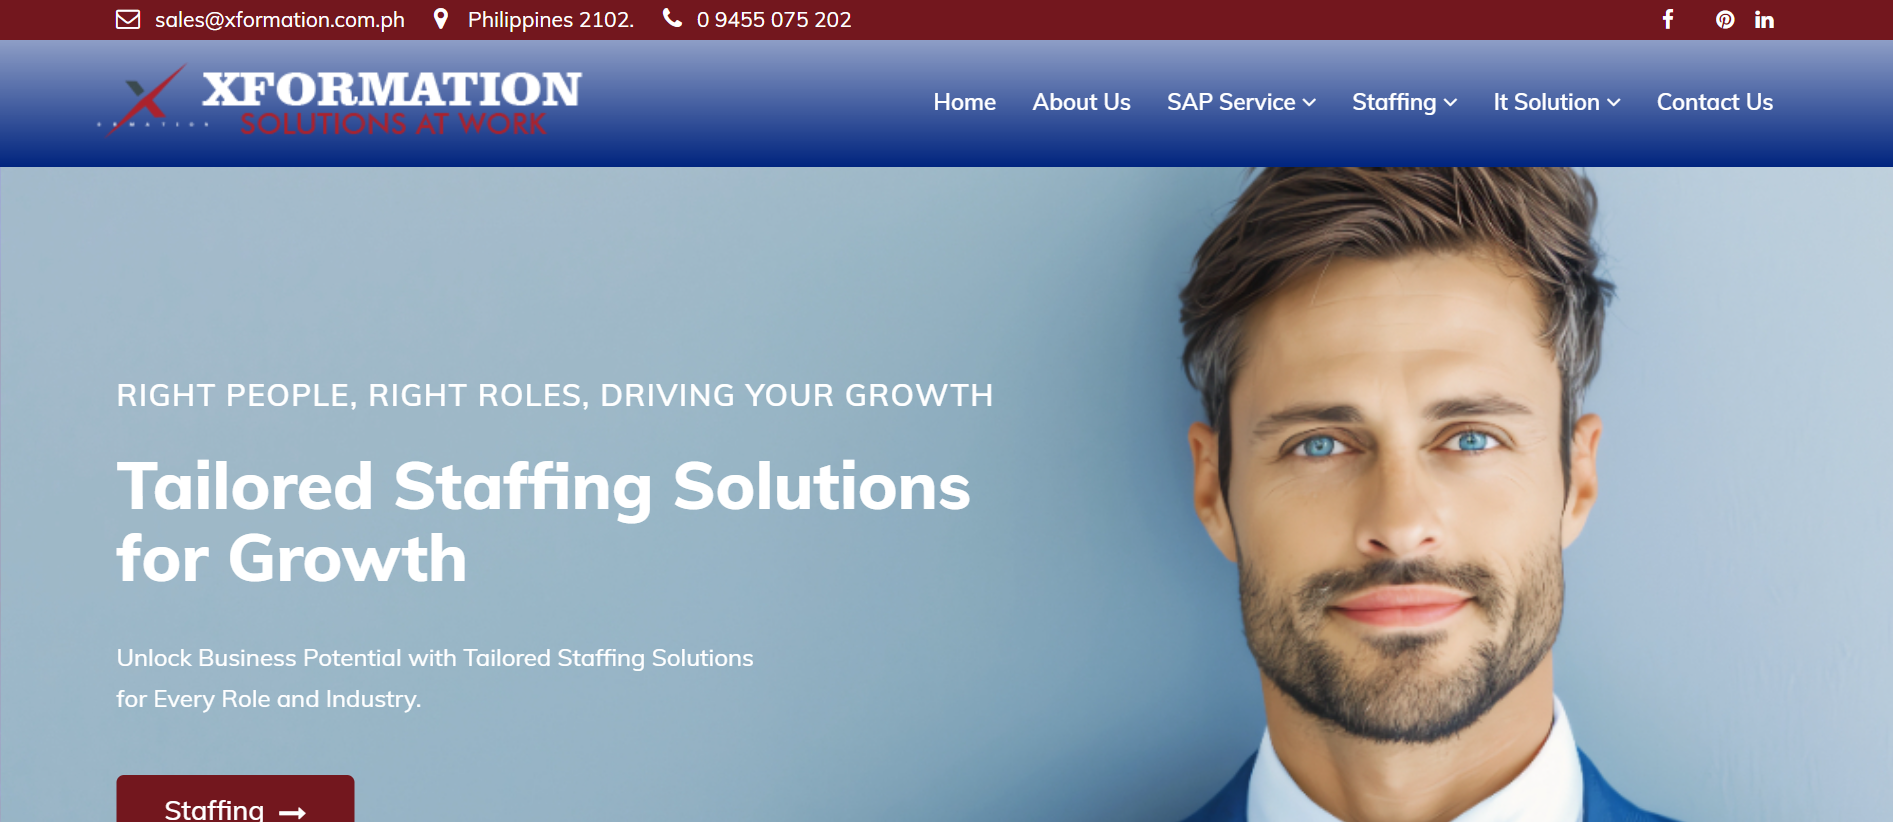Open the Contact Us page
Viewport: 1893px width, 822px height.
tap(1714, 102)
